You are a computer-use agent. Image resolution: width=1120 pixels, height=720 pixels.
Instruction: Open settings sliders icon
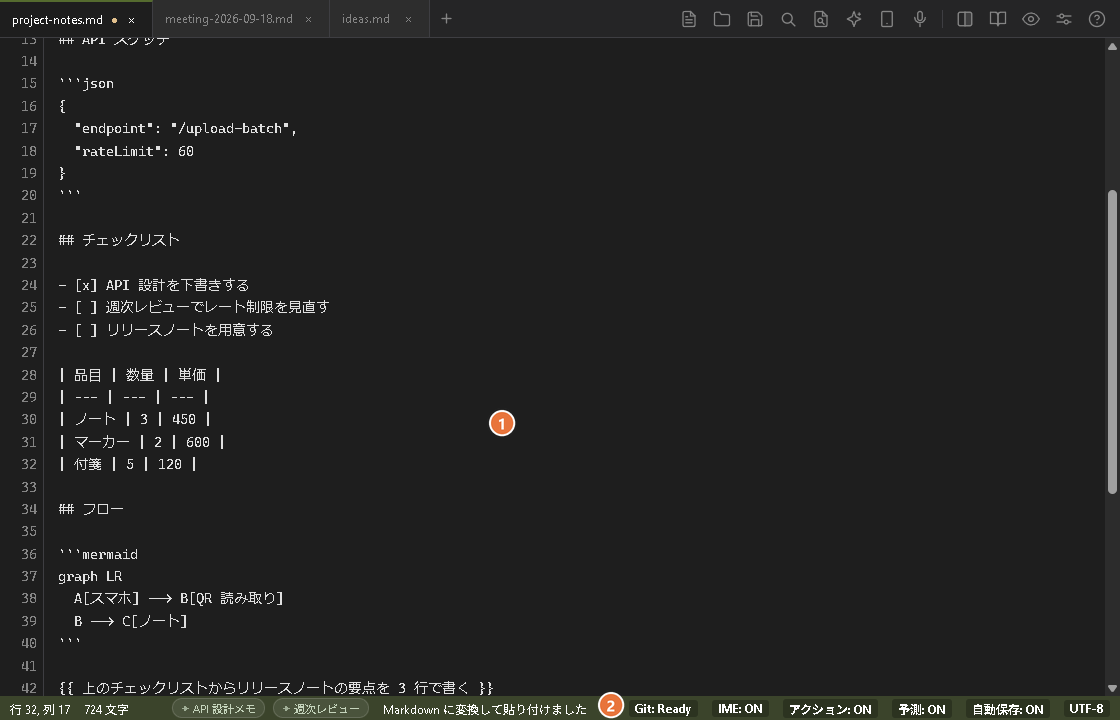(1064, 19)
